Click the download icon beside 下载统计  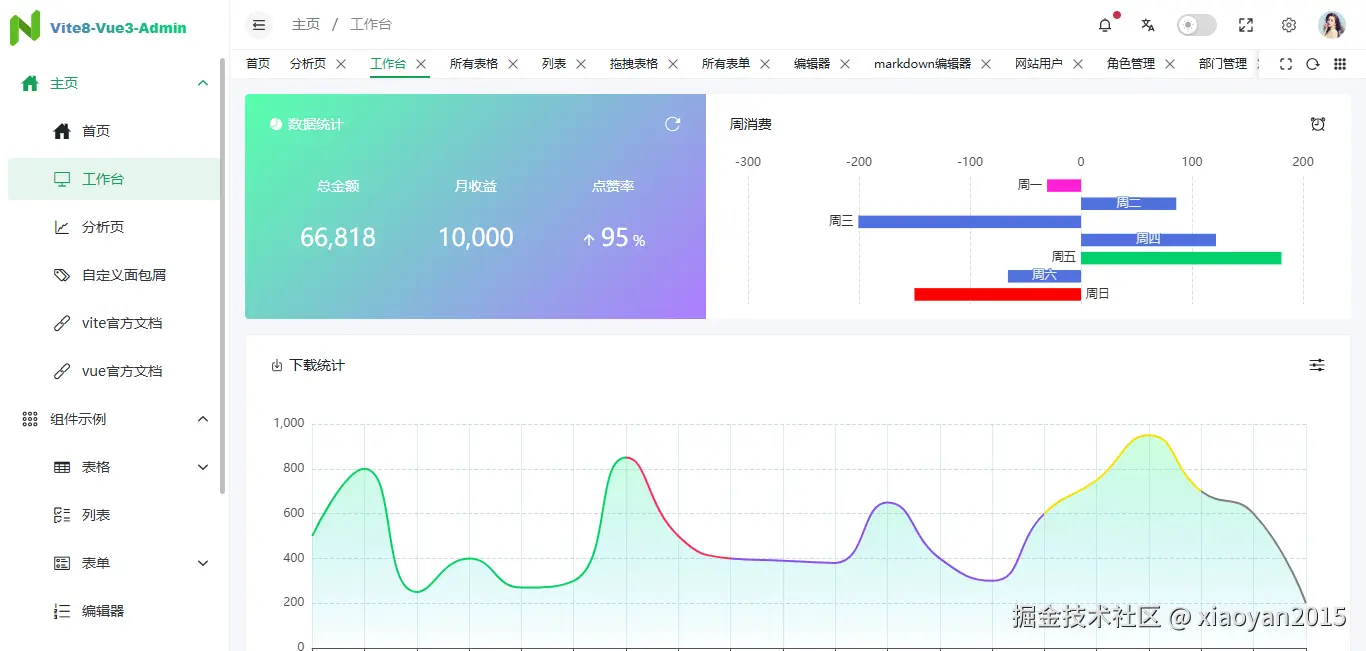pos(277,366)
